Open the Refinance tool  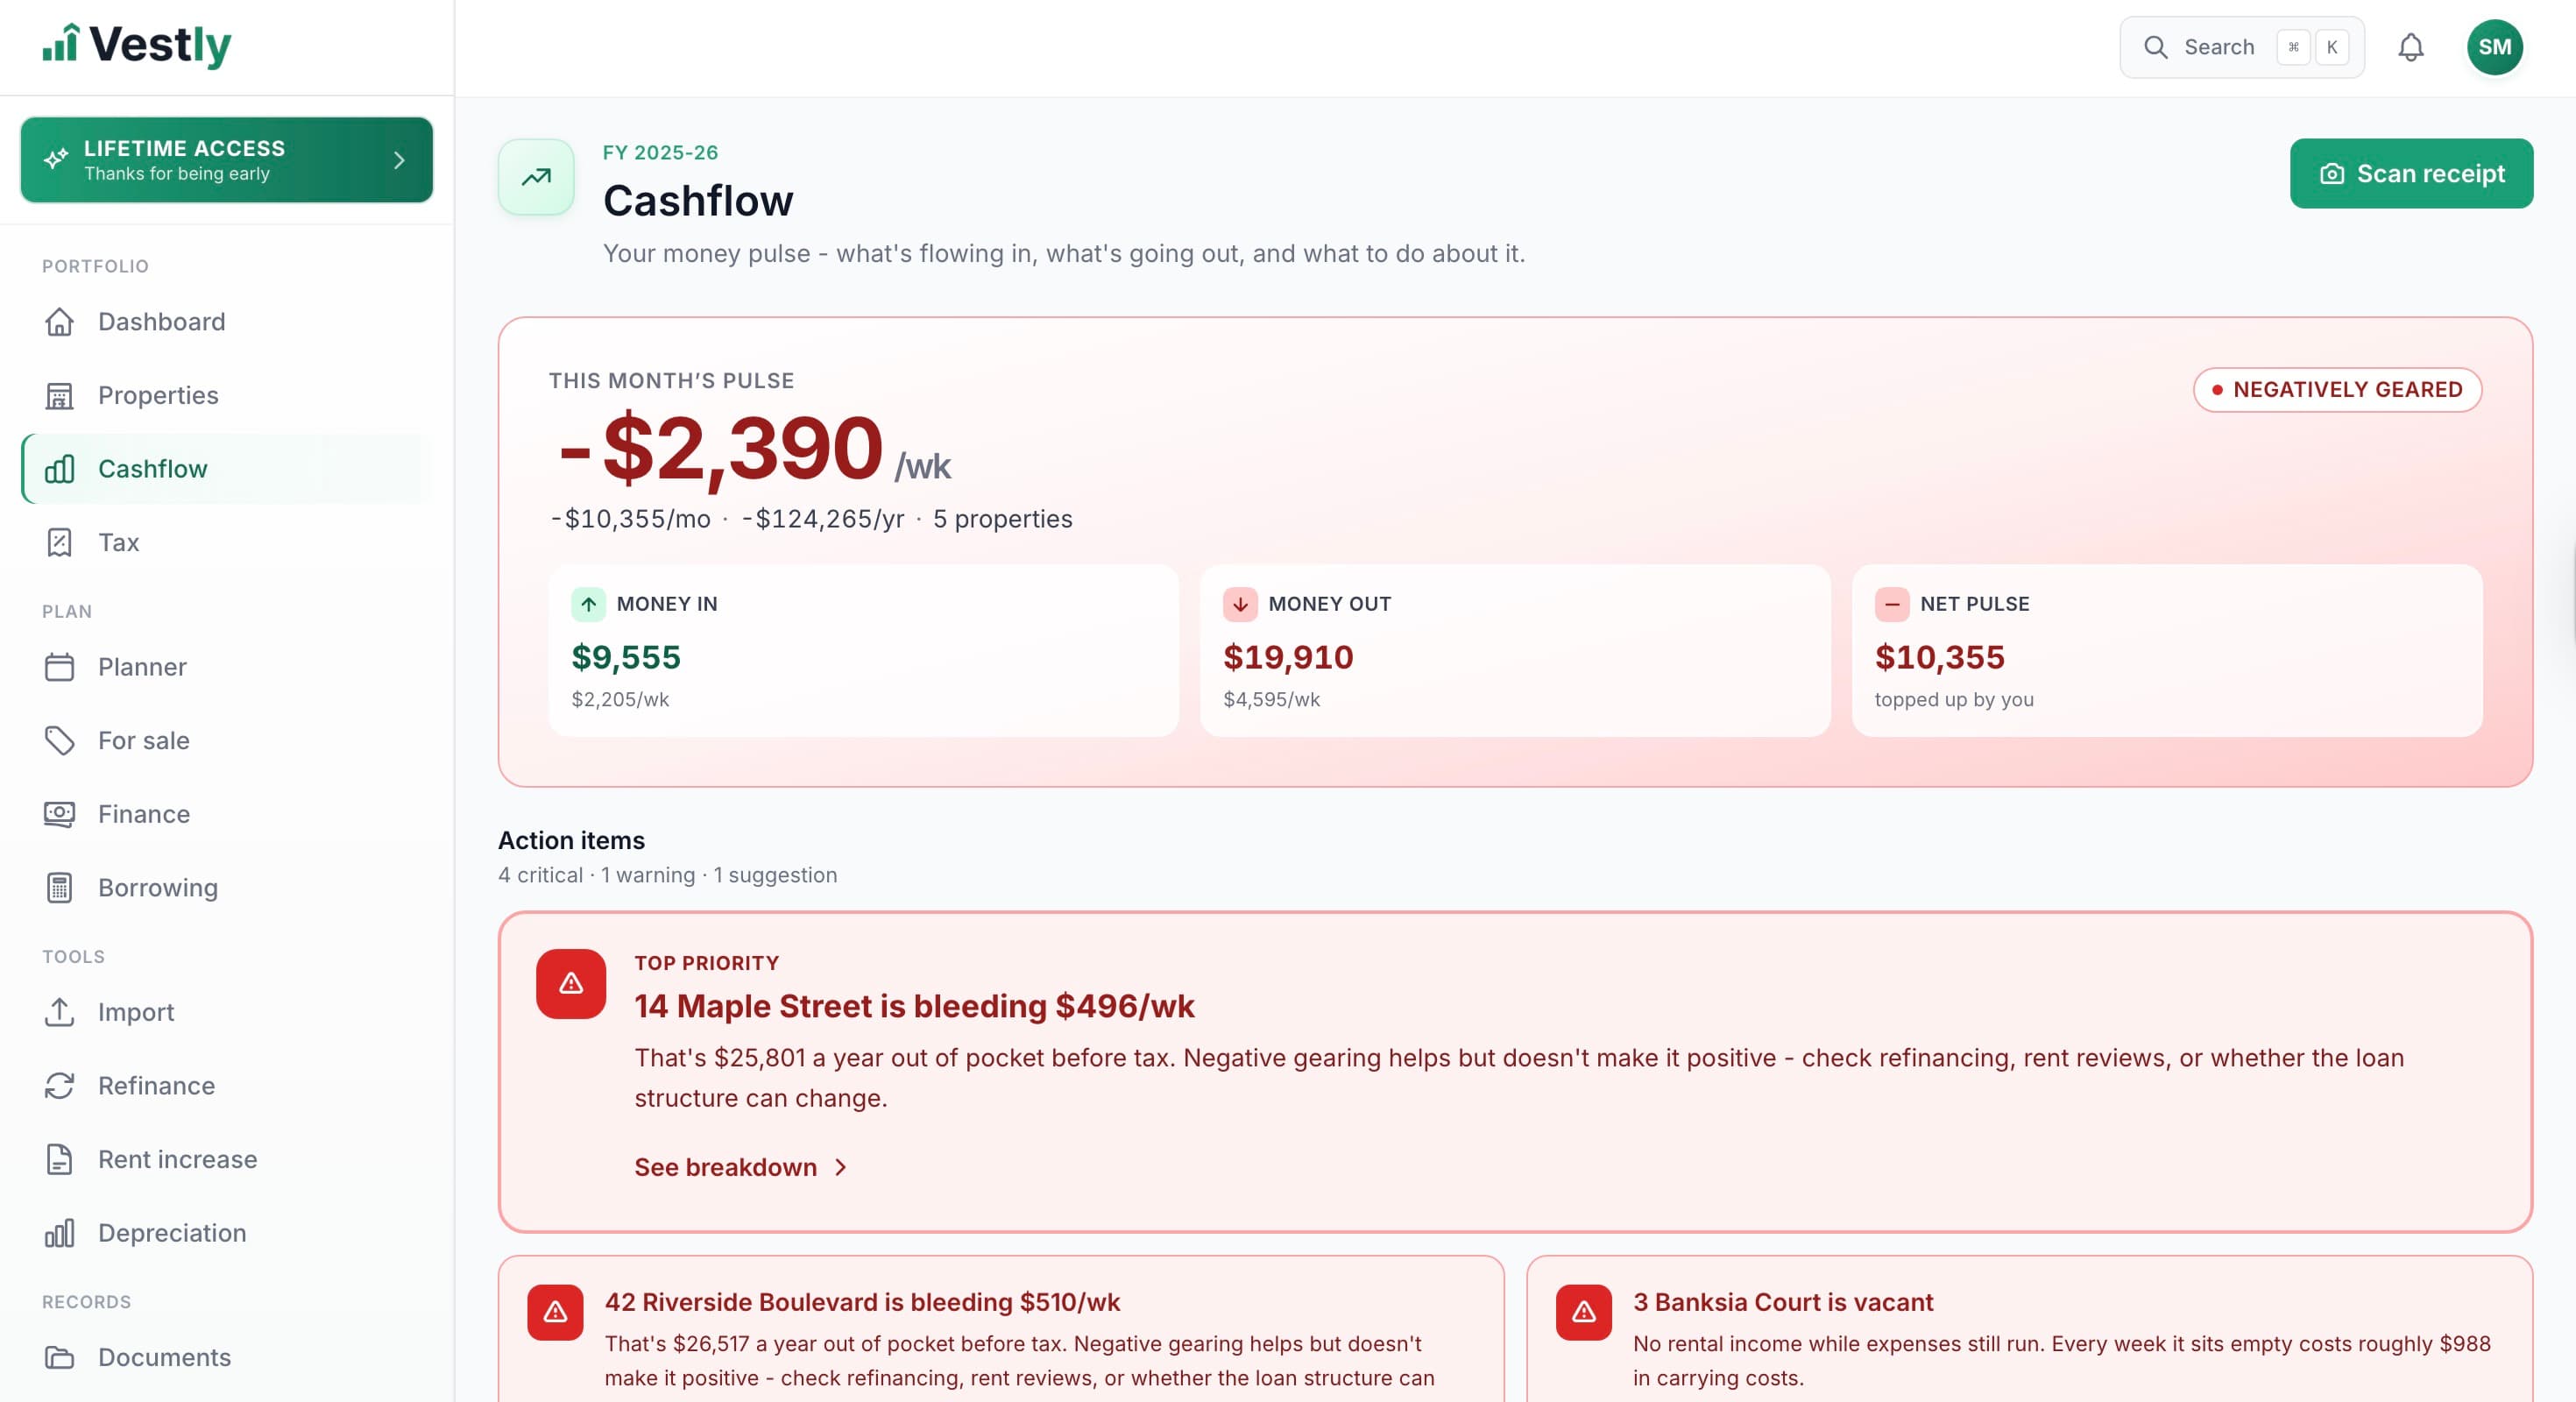(x=227, y=1086)
